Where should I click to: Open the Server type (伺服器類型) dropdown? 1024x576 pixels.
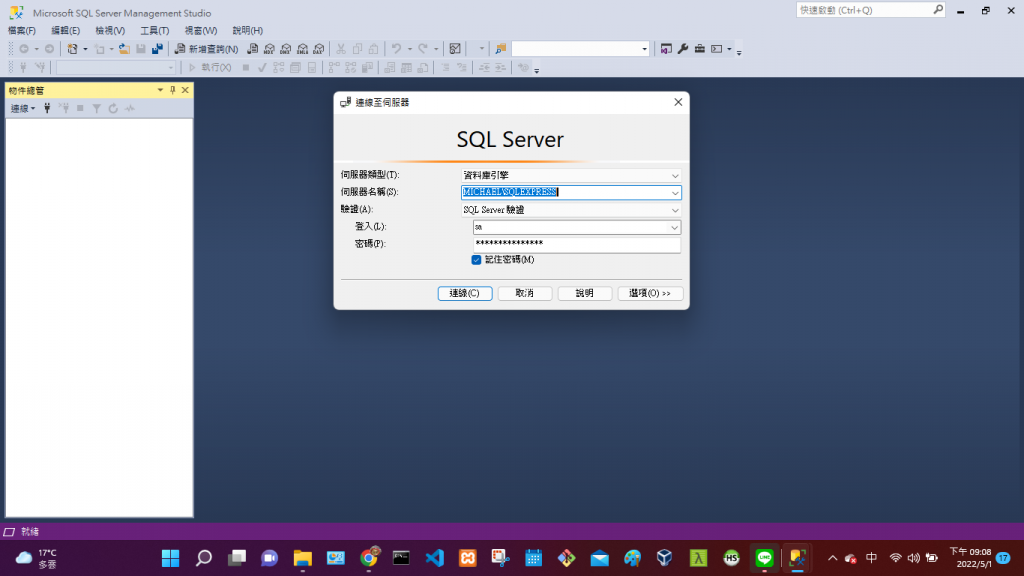click(x=571, y=175)
